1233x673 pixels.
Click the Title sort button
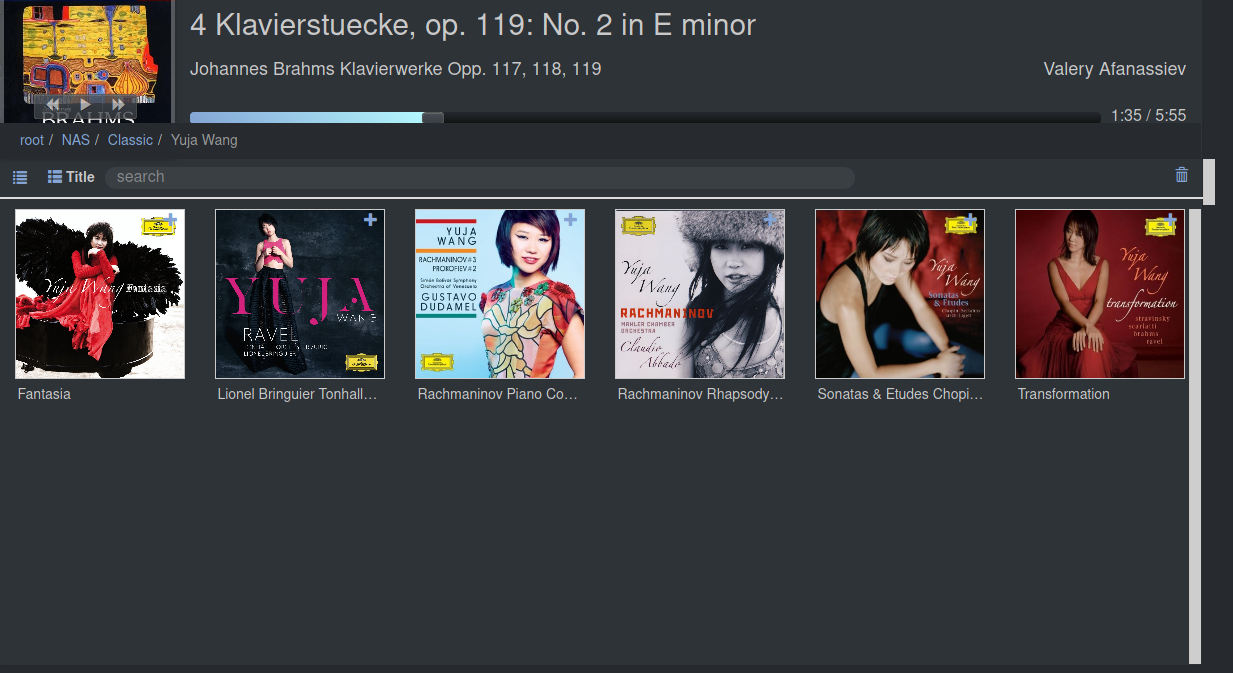[x=71, y=177]
